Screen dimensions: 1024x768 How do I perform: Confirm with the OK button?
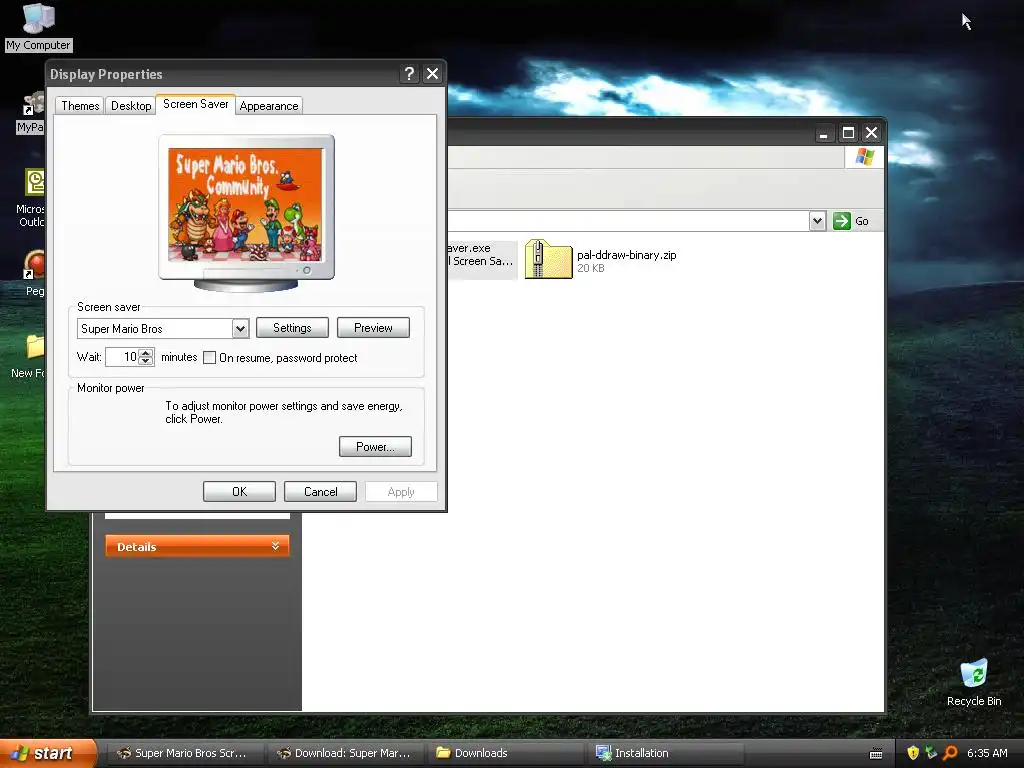click(x=239, y=492)
